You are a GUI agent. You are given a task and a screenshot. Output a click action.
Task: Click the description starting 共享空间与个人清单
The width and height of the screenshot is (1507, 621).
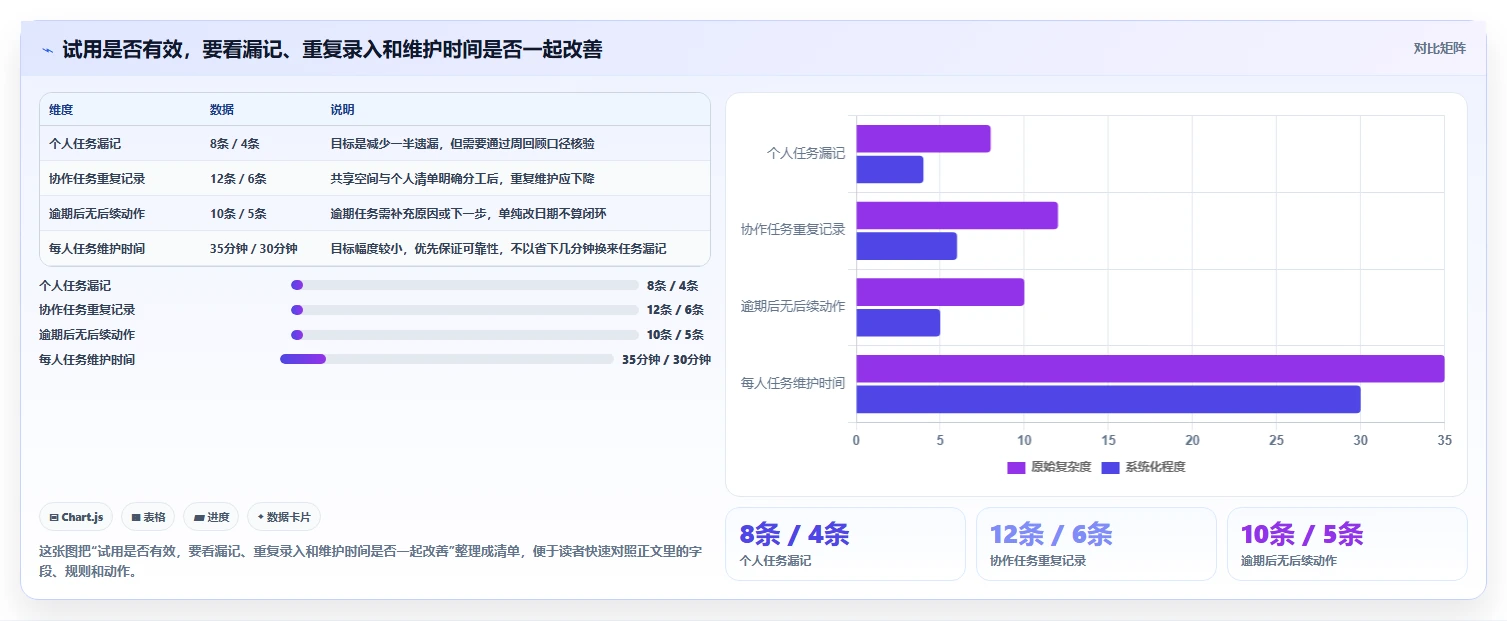(463, 179)
